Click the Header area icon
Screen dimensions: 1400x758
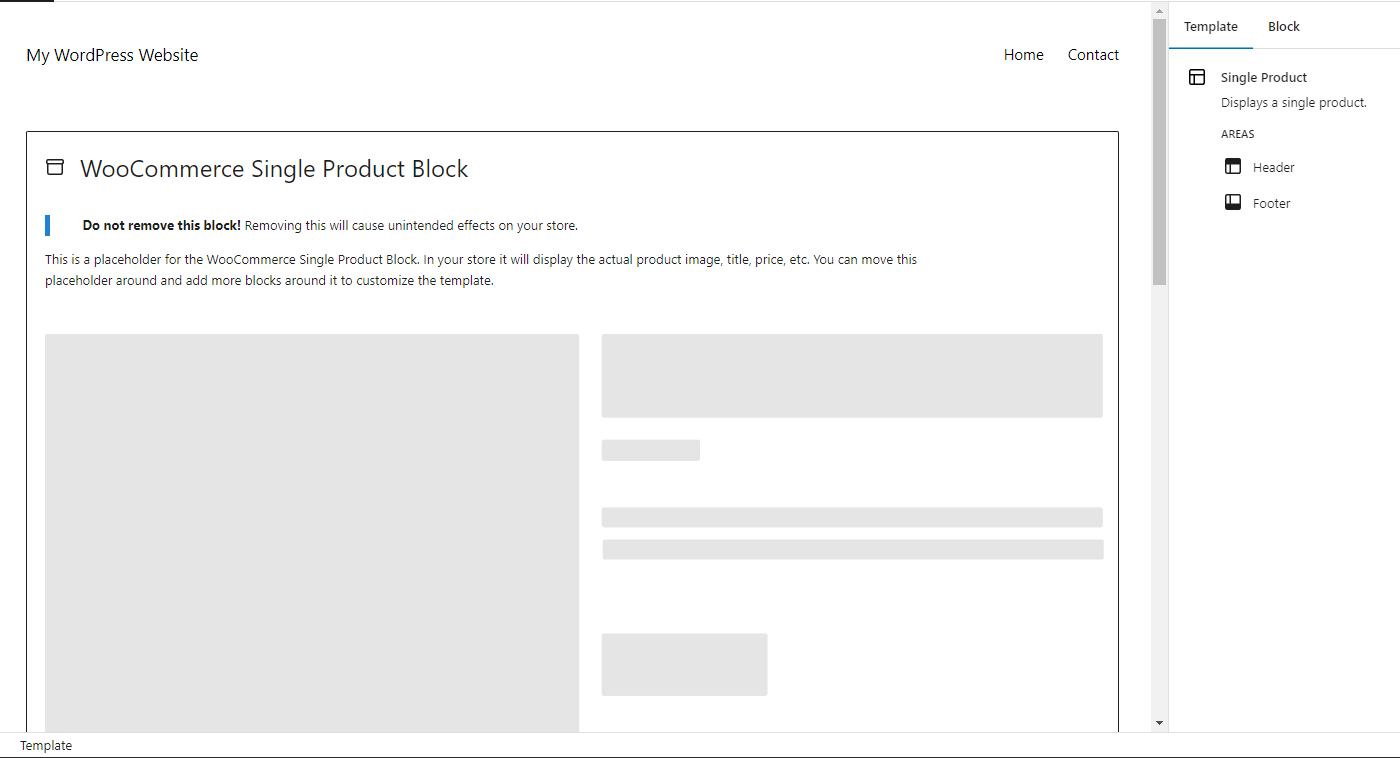[1233, 167]
